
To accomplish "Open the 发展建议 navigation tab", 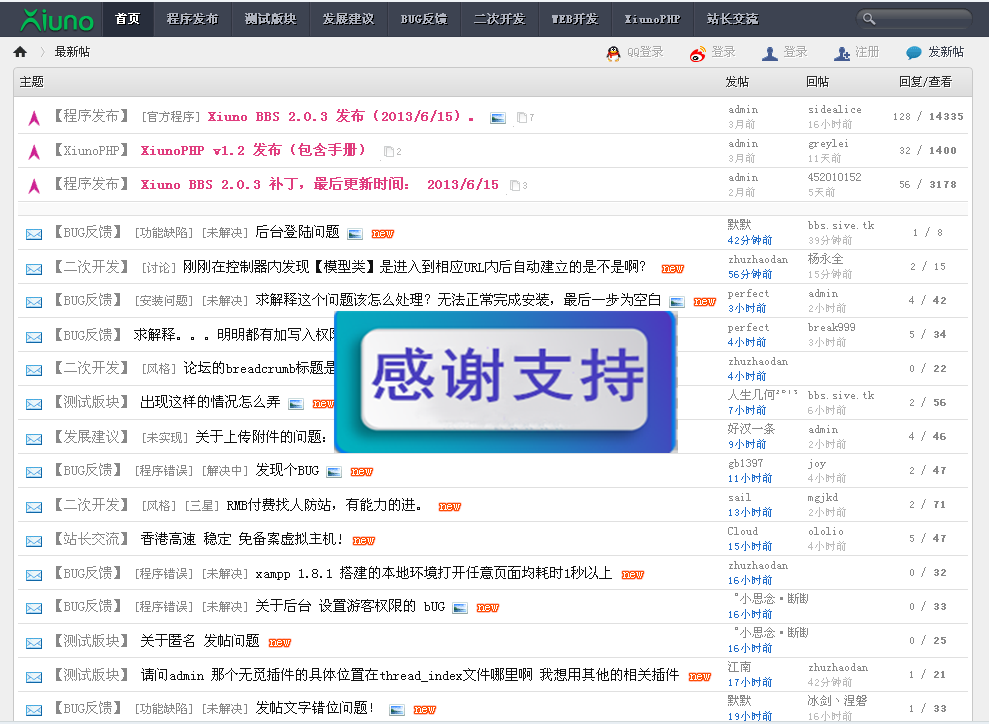I will [348, 19].
